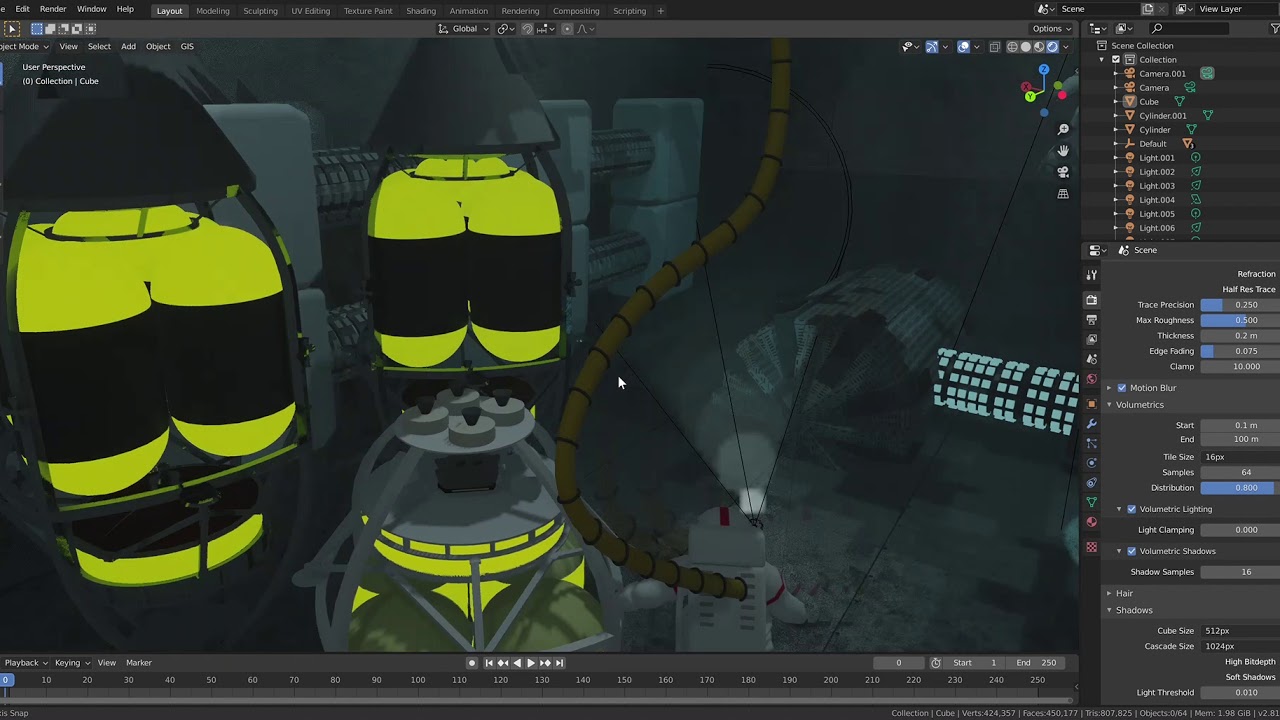
Task: Open the Object Mode dropdown
Action: coord(22,46)
